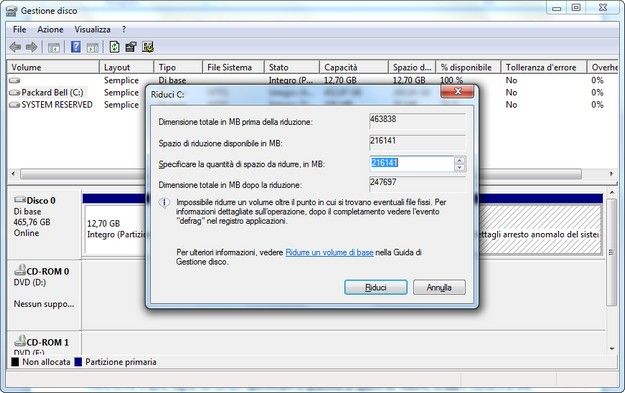Click the Annulla button
The image size is (625, 393).
click(x=439, y=287)
